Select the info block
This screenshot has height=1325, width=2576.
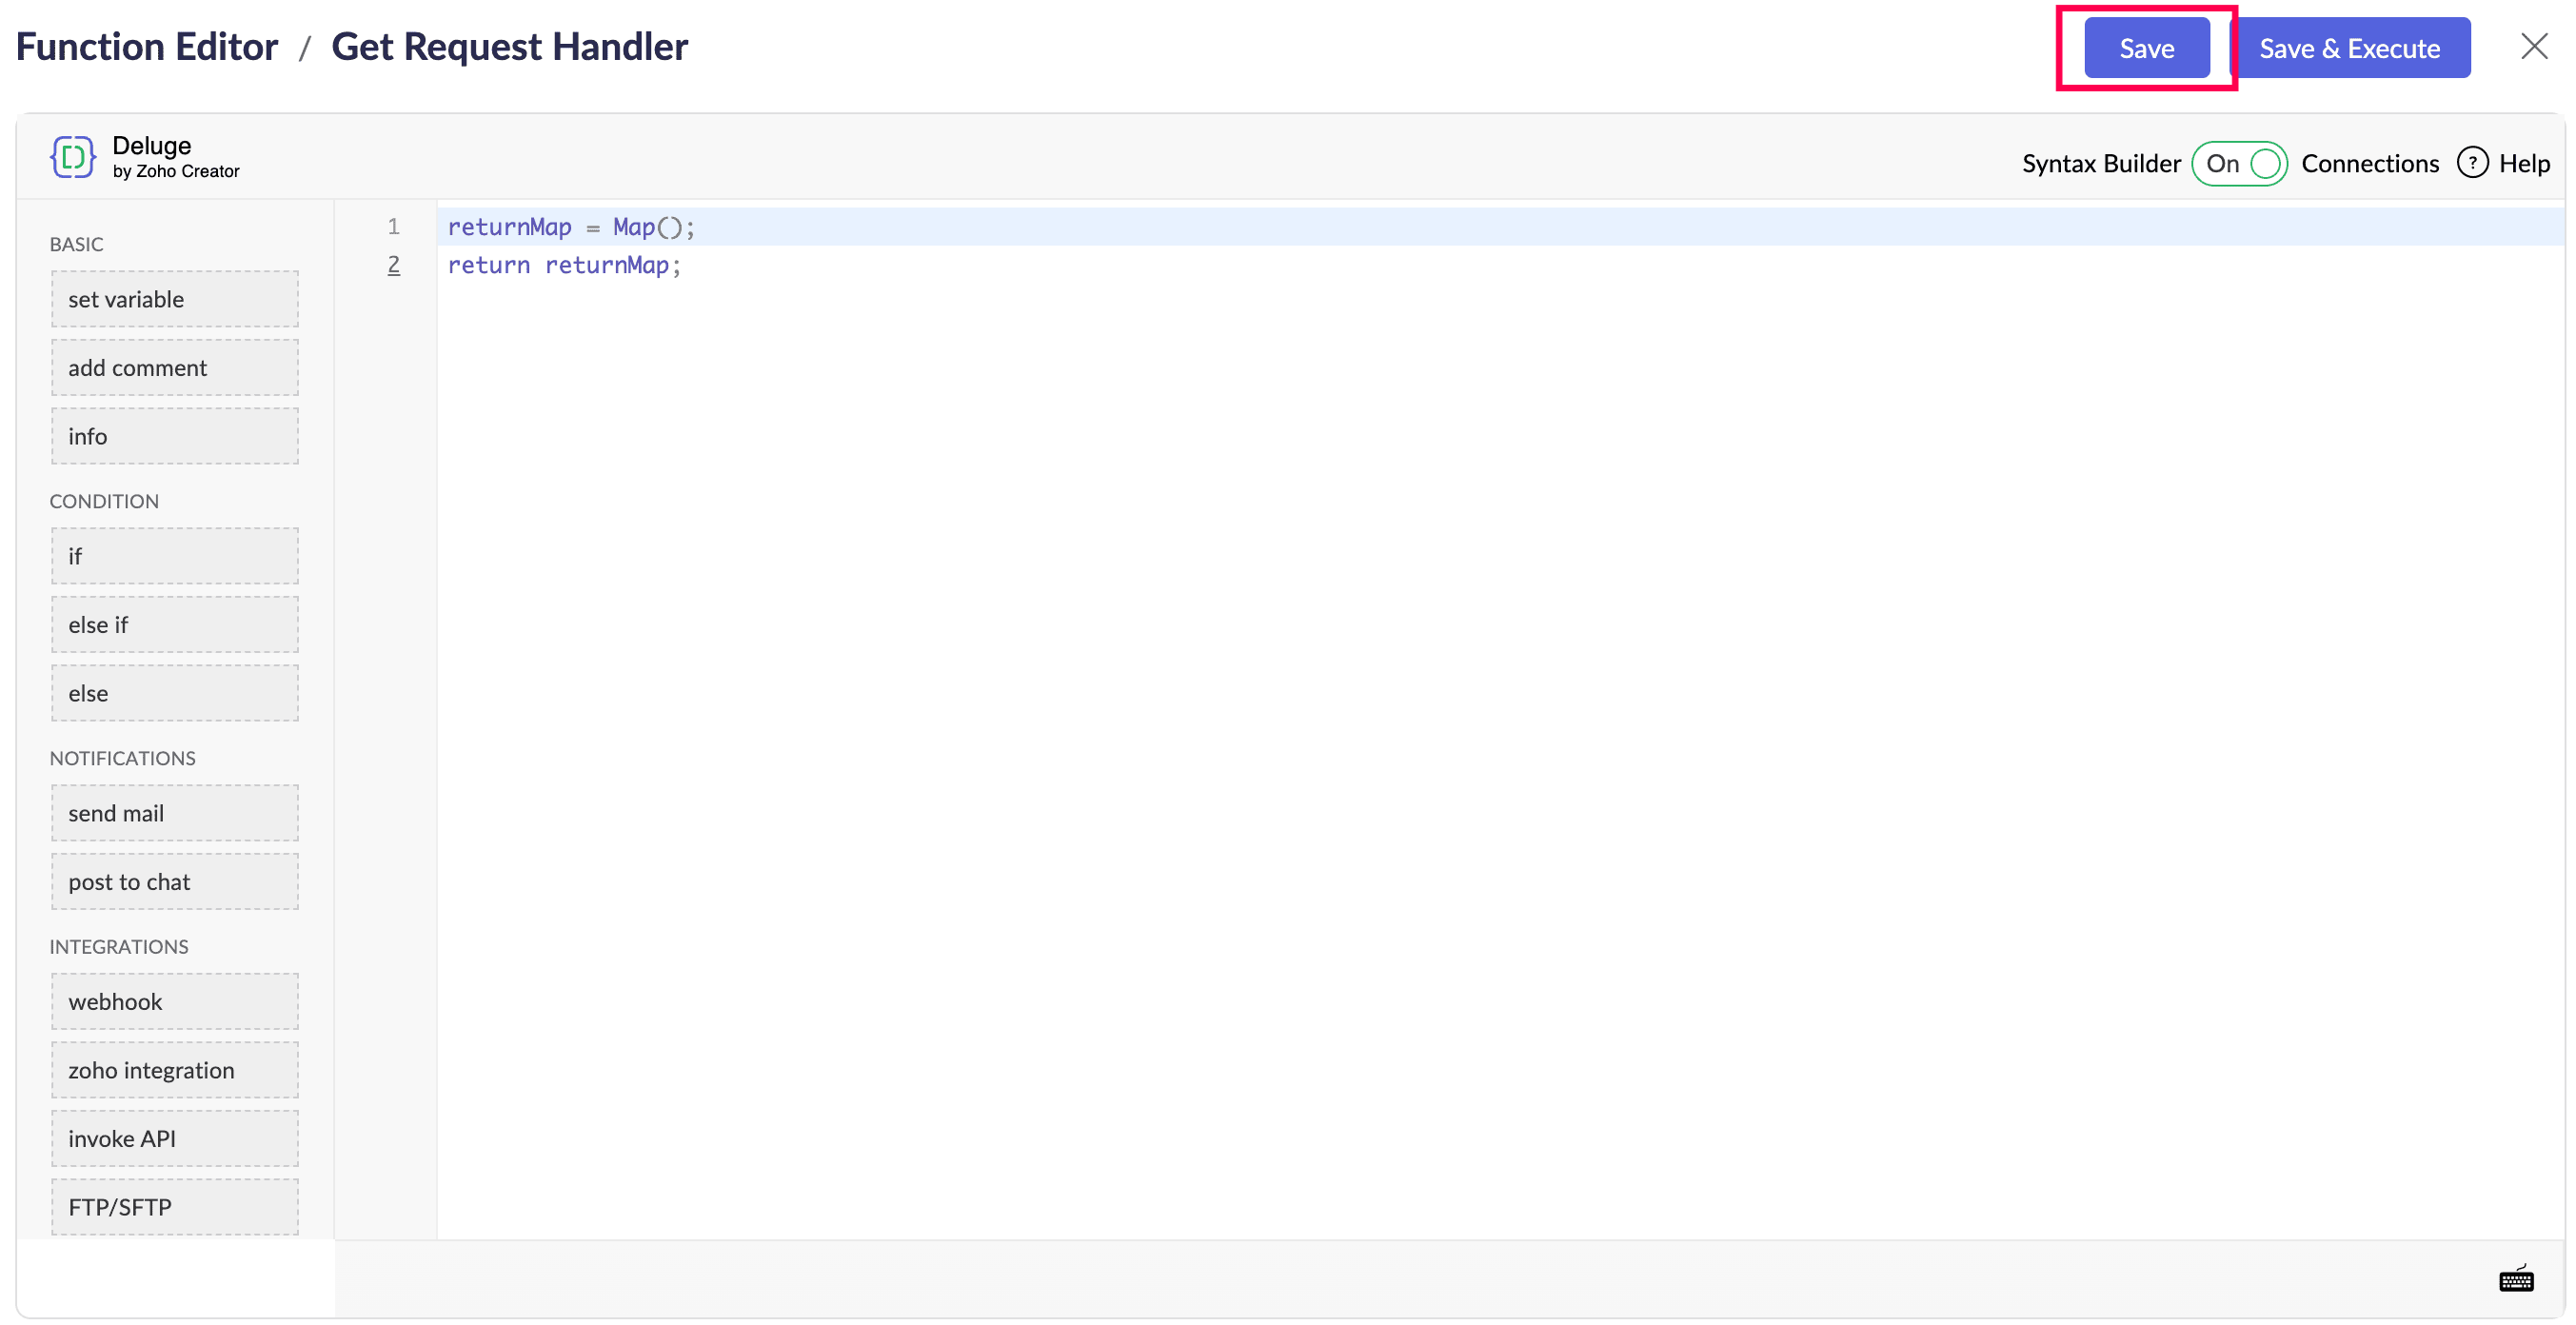tap(175, 436)
